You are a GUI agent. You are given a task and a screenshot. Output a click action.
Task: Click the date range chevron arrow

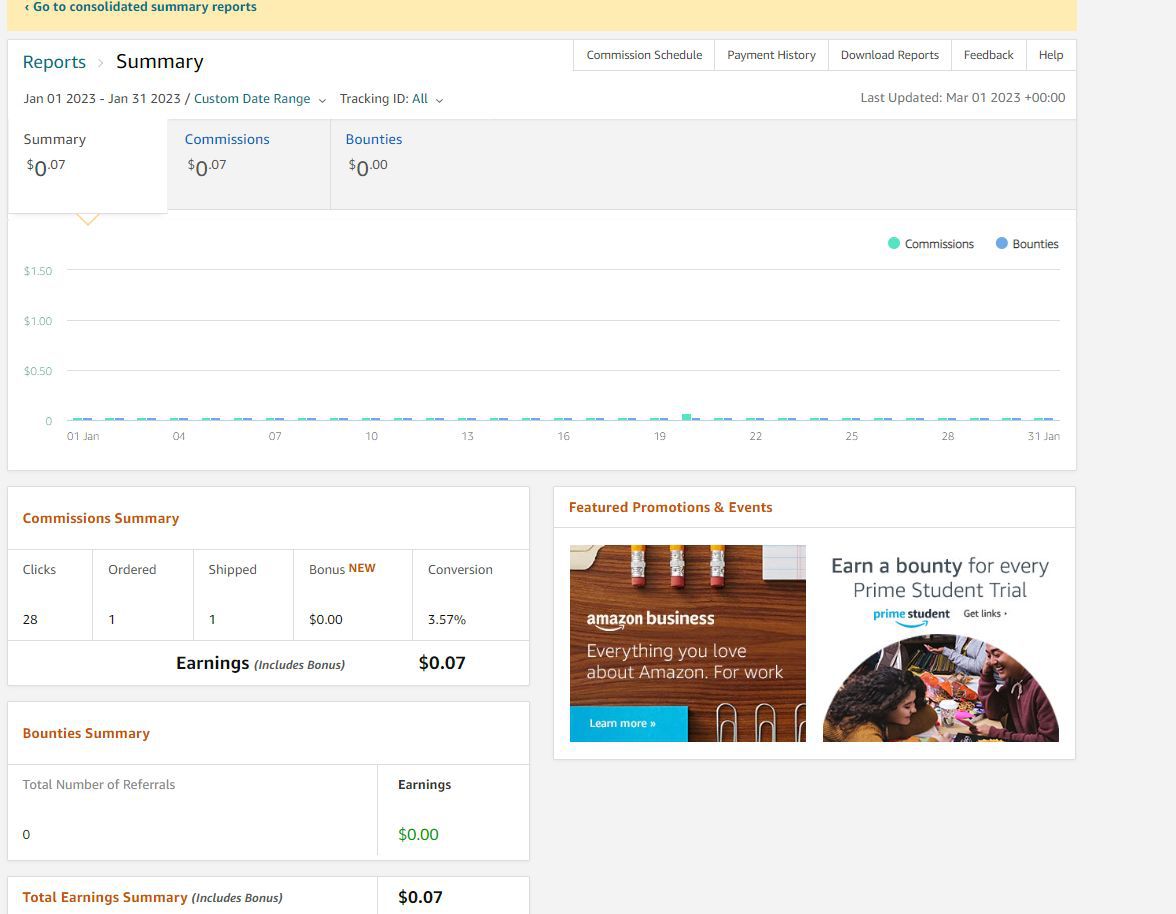(x=322, y=100)
